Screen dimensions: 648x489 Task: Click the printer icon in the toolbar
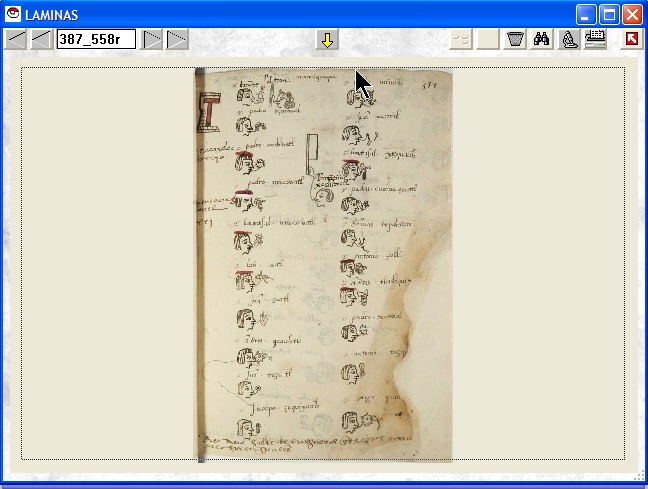pos(595,40)
